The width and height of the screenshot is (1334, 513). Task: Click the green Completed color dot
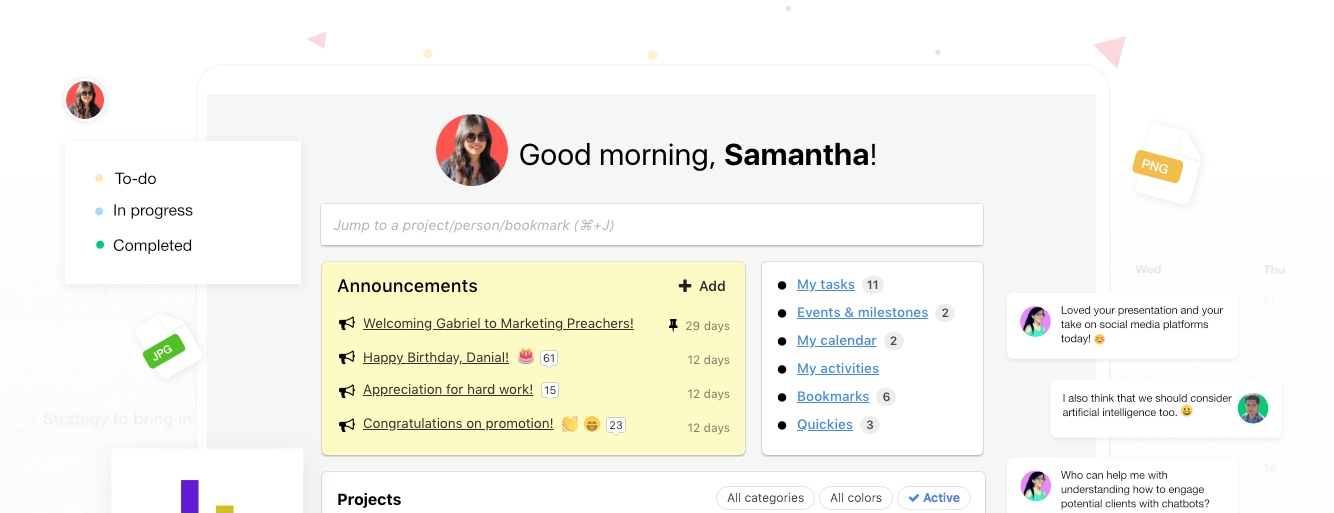coord(99,245)
